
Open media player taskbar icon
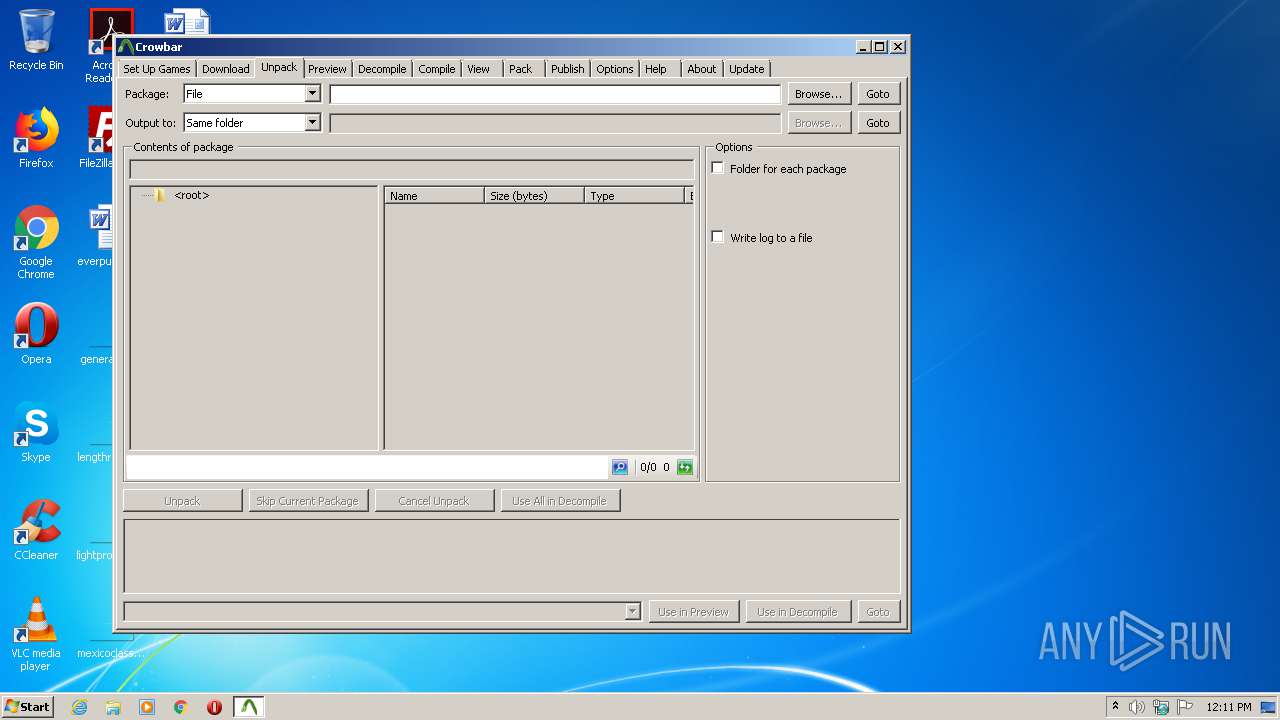point(147,707)
